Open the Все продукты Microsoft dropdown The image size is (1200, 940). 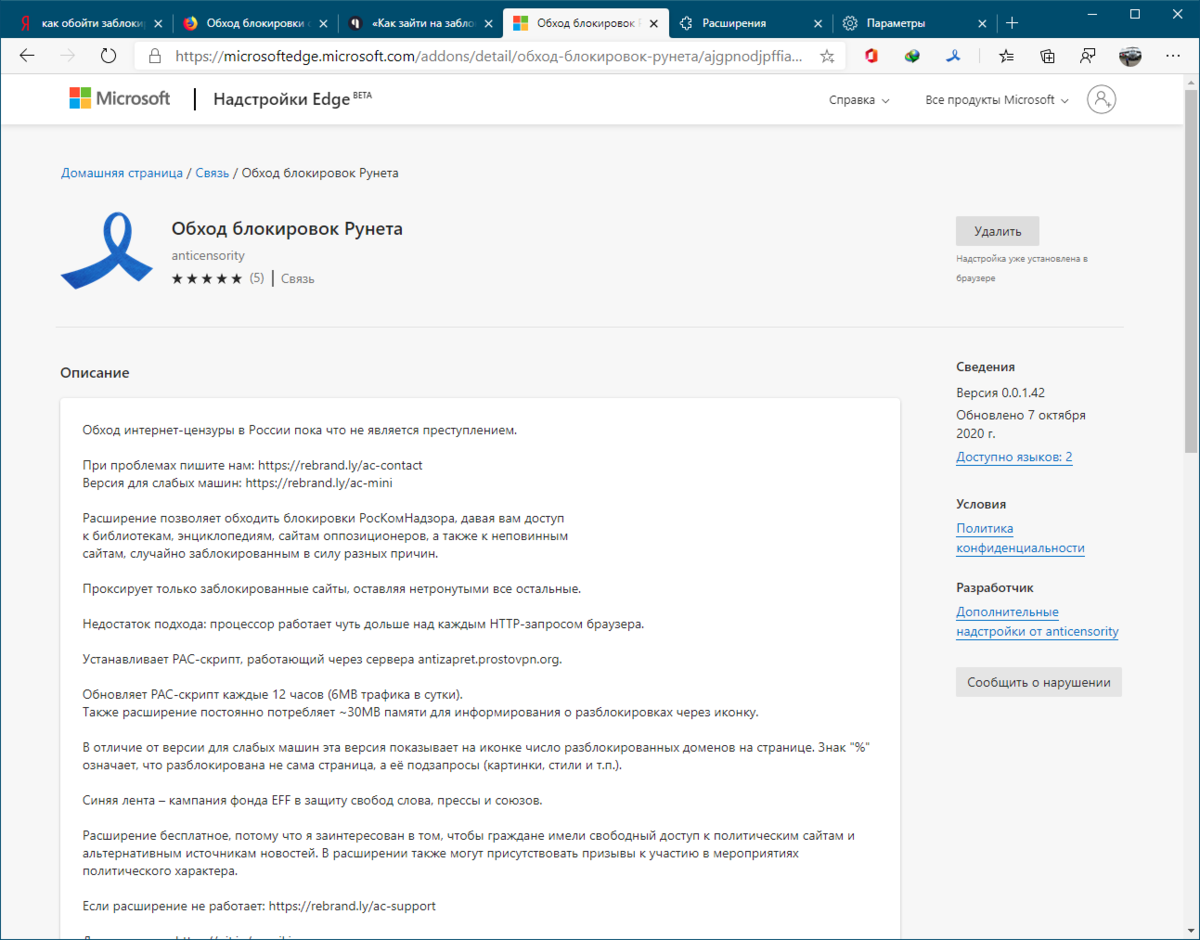[x=996, y=99]
